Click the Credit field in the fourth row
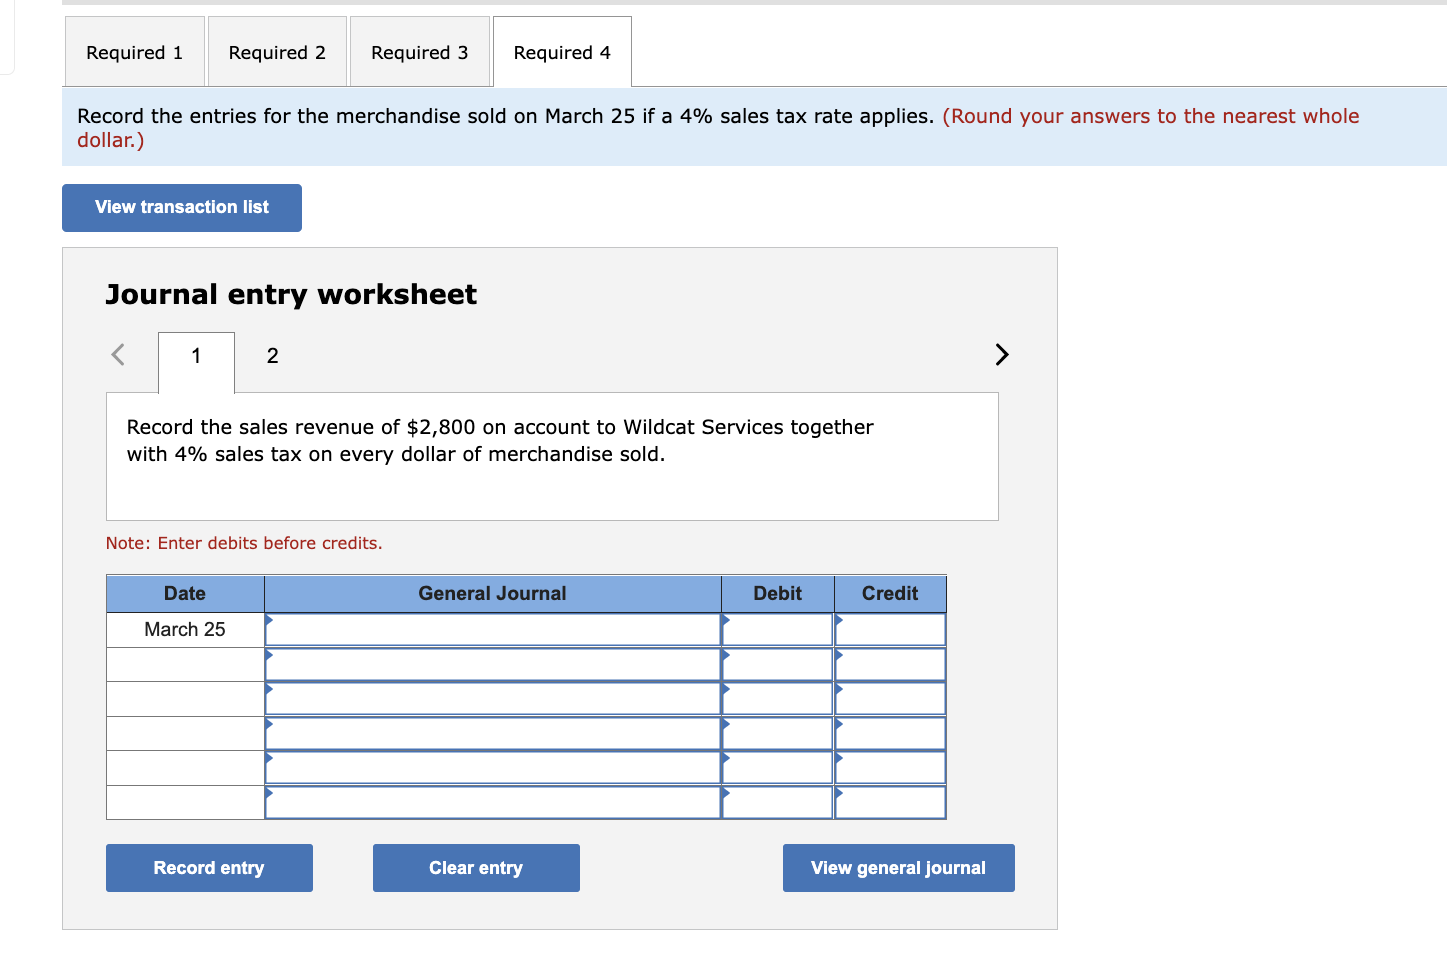 890,734
